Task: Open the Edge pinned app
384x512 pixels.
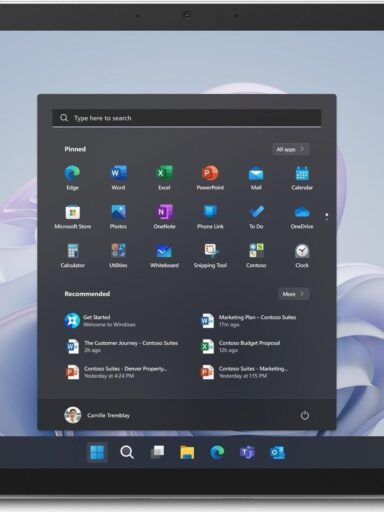Action: click(x=72, y=178)
